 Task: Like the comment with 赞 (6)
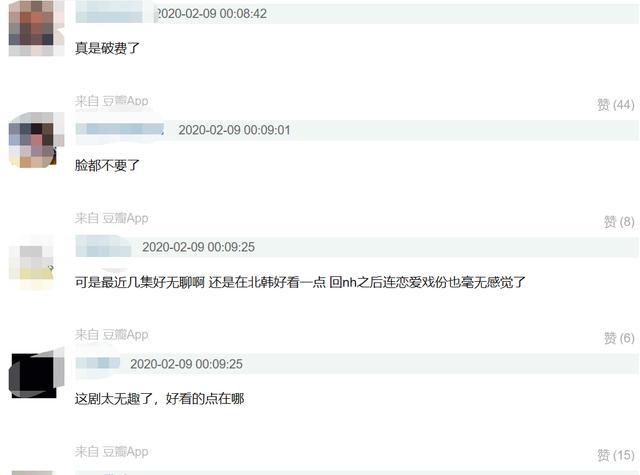pos(619,338)
